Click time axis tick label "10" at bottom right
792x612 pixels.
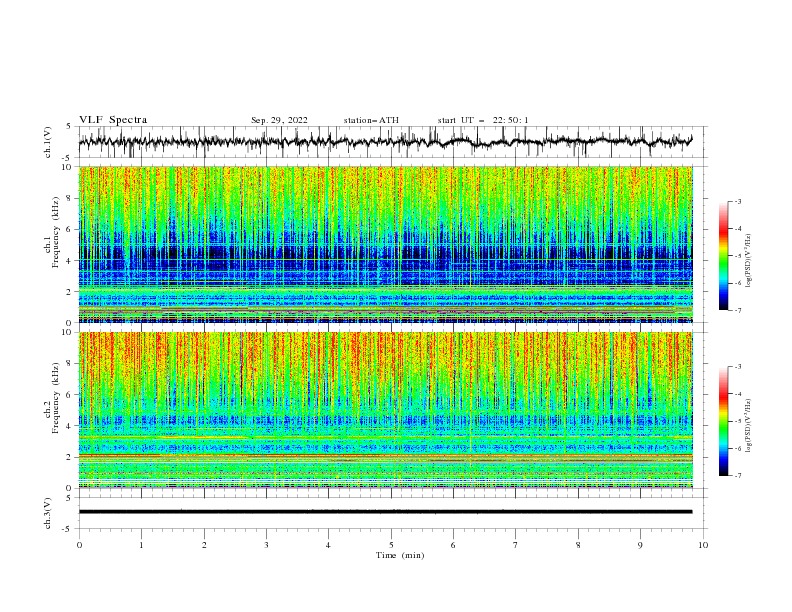pos(703,545)
